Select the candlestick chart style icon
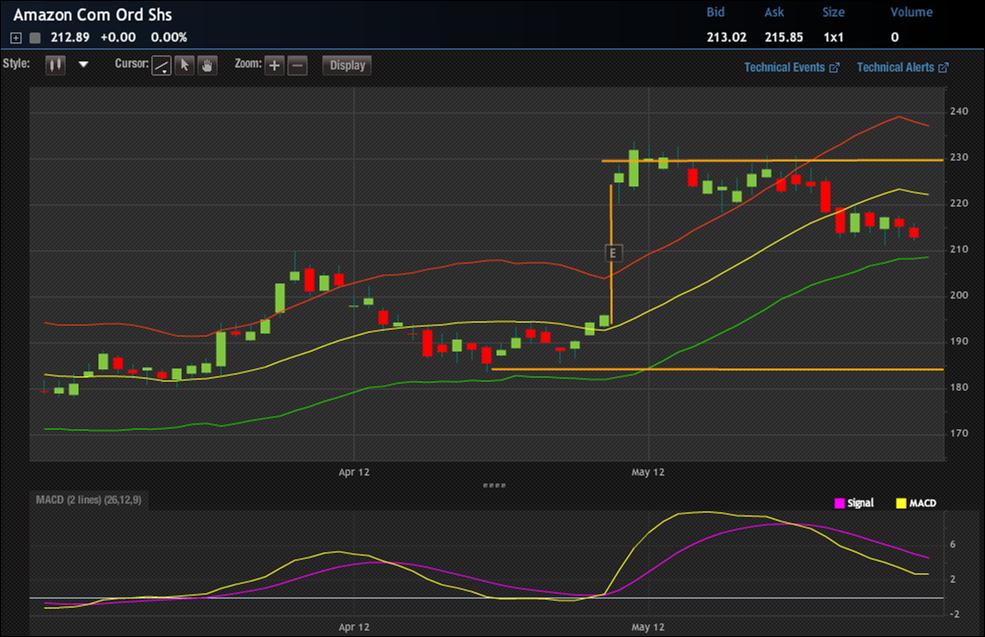The height and width of the screenshot is (637, 985). click(55, 65)
